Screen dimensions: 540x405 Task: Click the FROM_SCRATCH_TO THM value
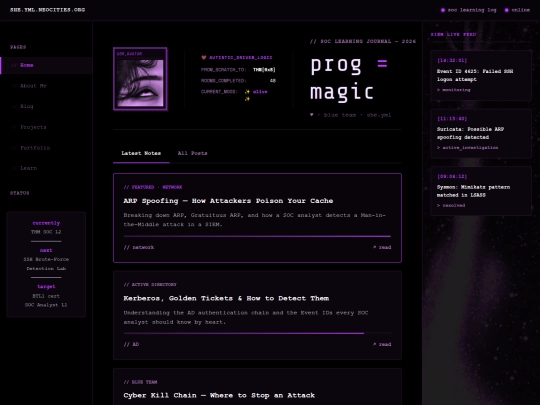pos(264,70)
